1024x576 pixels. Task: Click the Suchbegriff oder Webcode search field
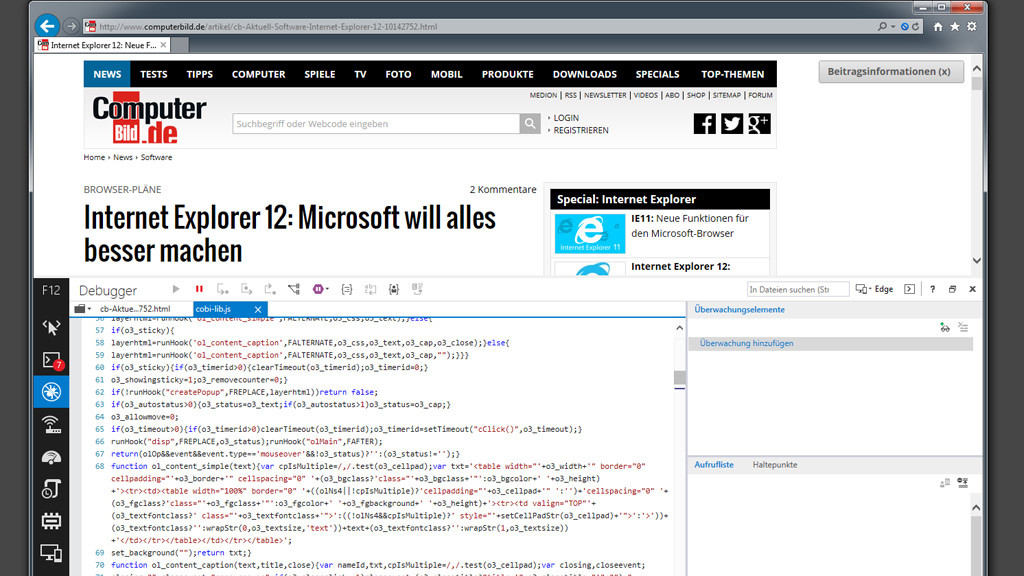pyautogui.click(x=376, y=123)
